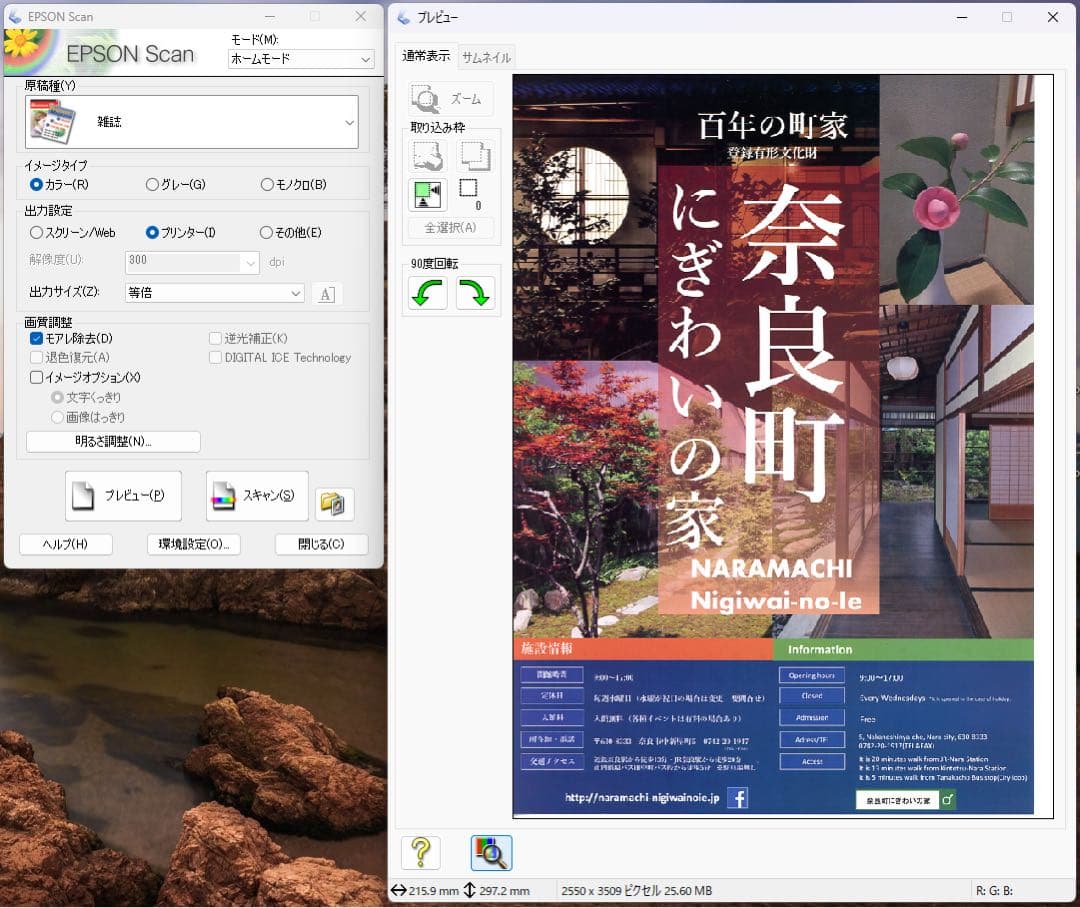Viewport: 1080px width, 908px height.
Task: Select the グレー(G) image type radio button
Action: 153,184
